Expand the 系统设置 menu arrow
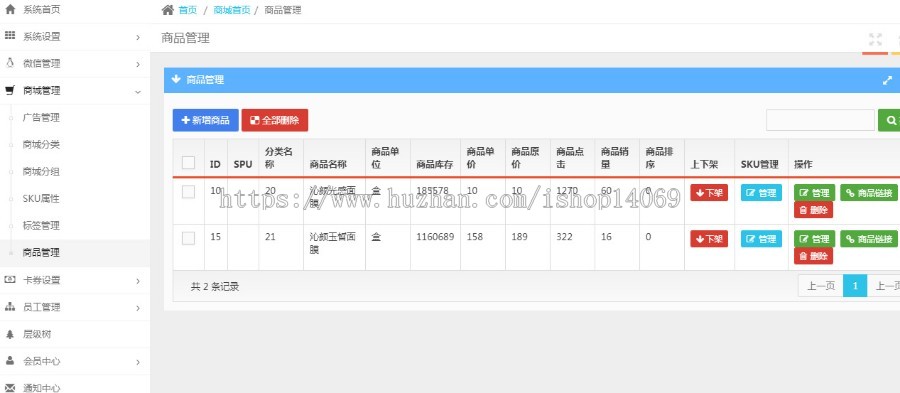900x393 pixels. (138, 37)
